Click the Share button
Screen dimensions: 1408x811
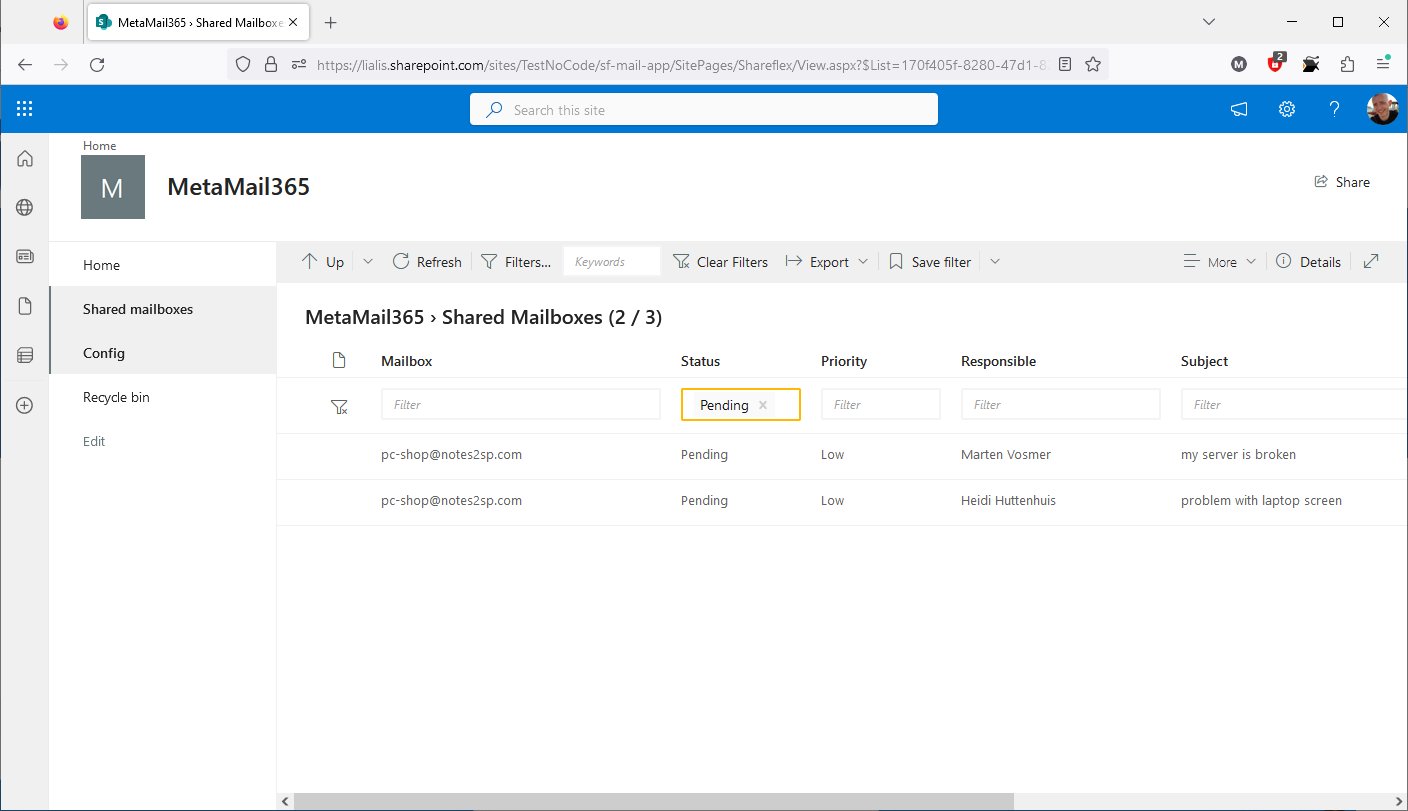tap(1342, 182)
